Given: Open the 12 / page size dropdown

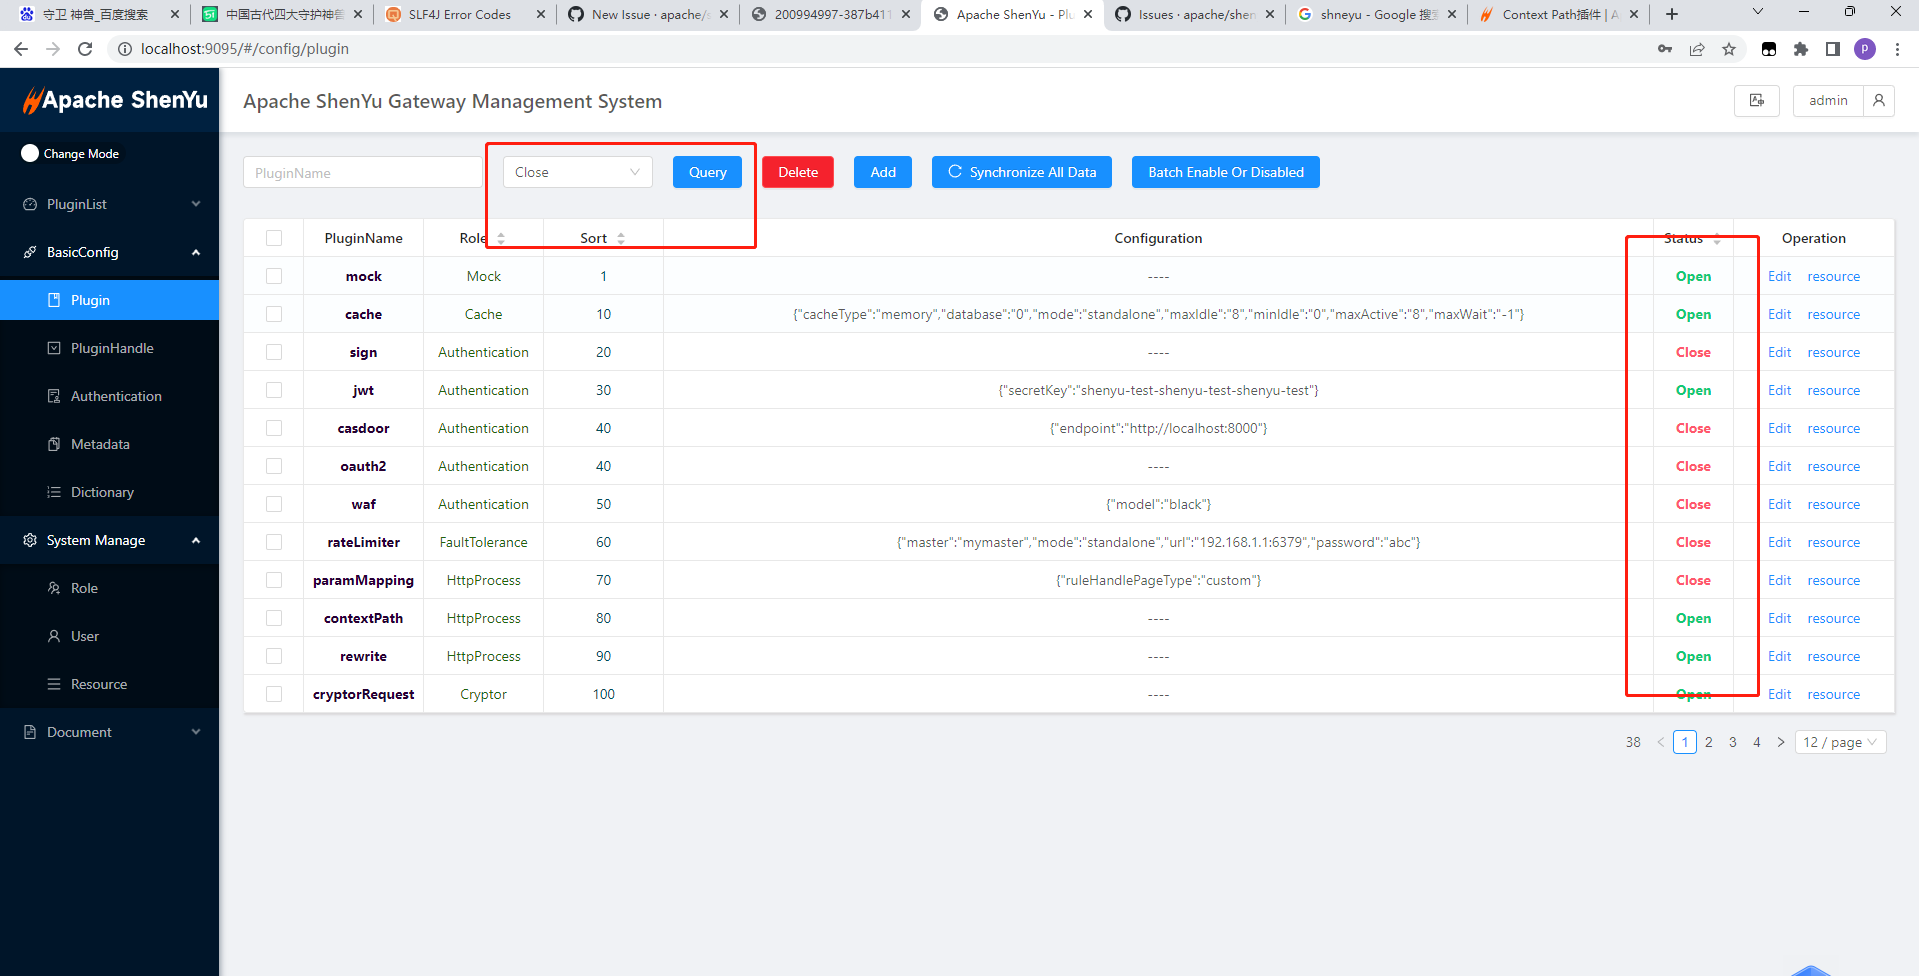Looking at the screenshot, I should 1840,742.
